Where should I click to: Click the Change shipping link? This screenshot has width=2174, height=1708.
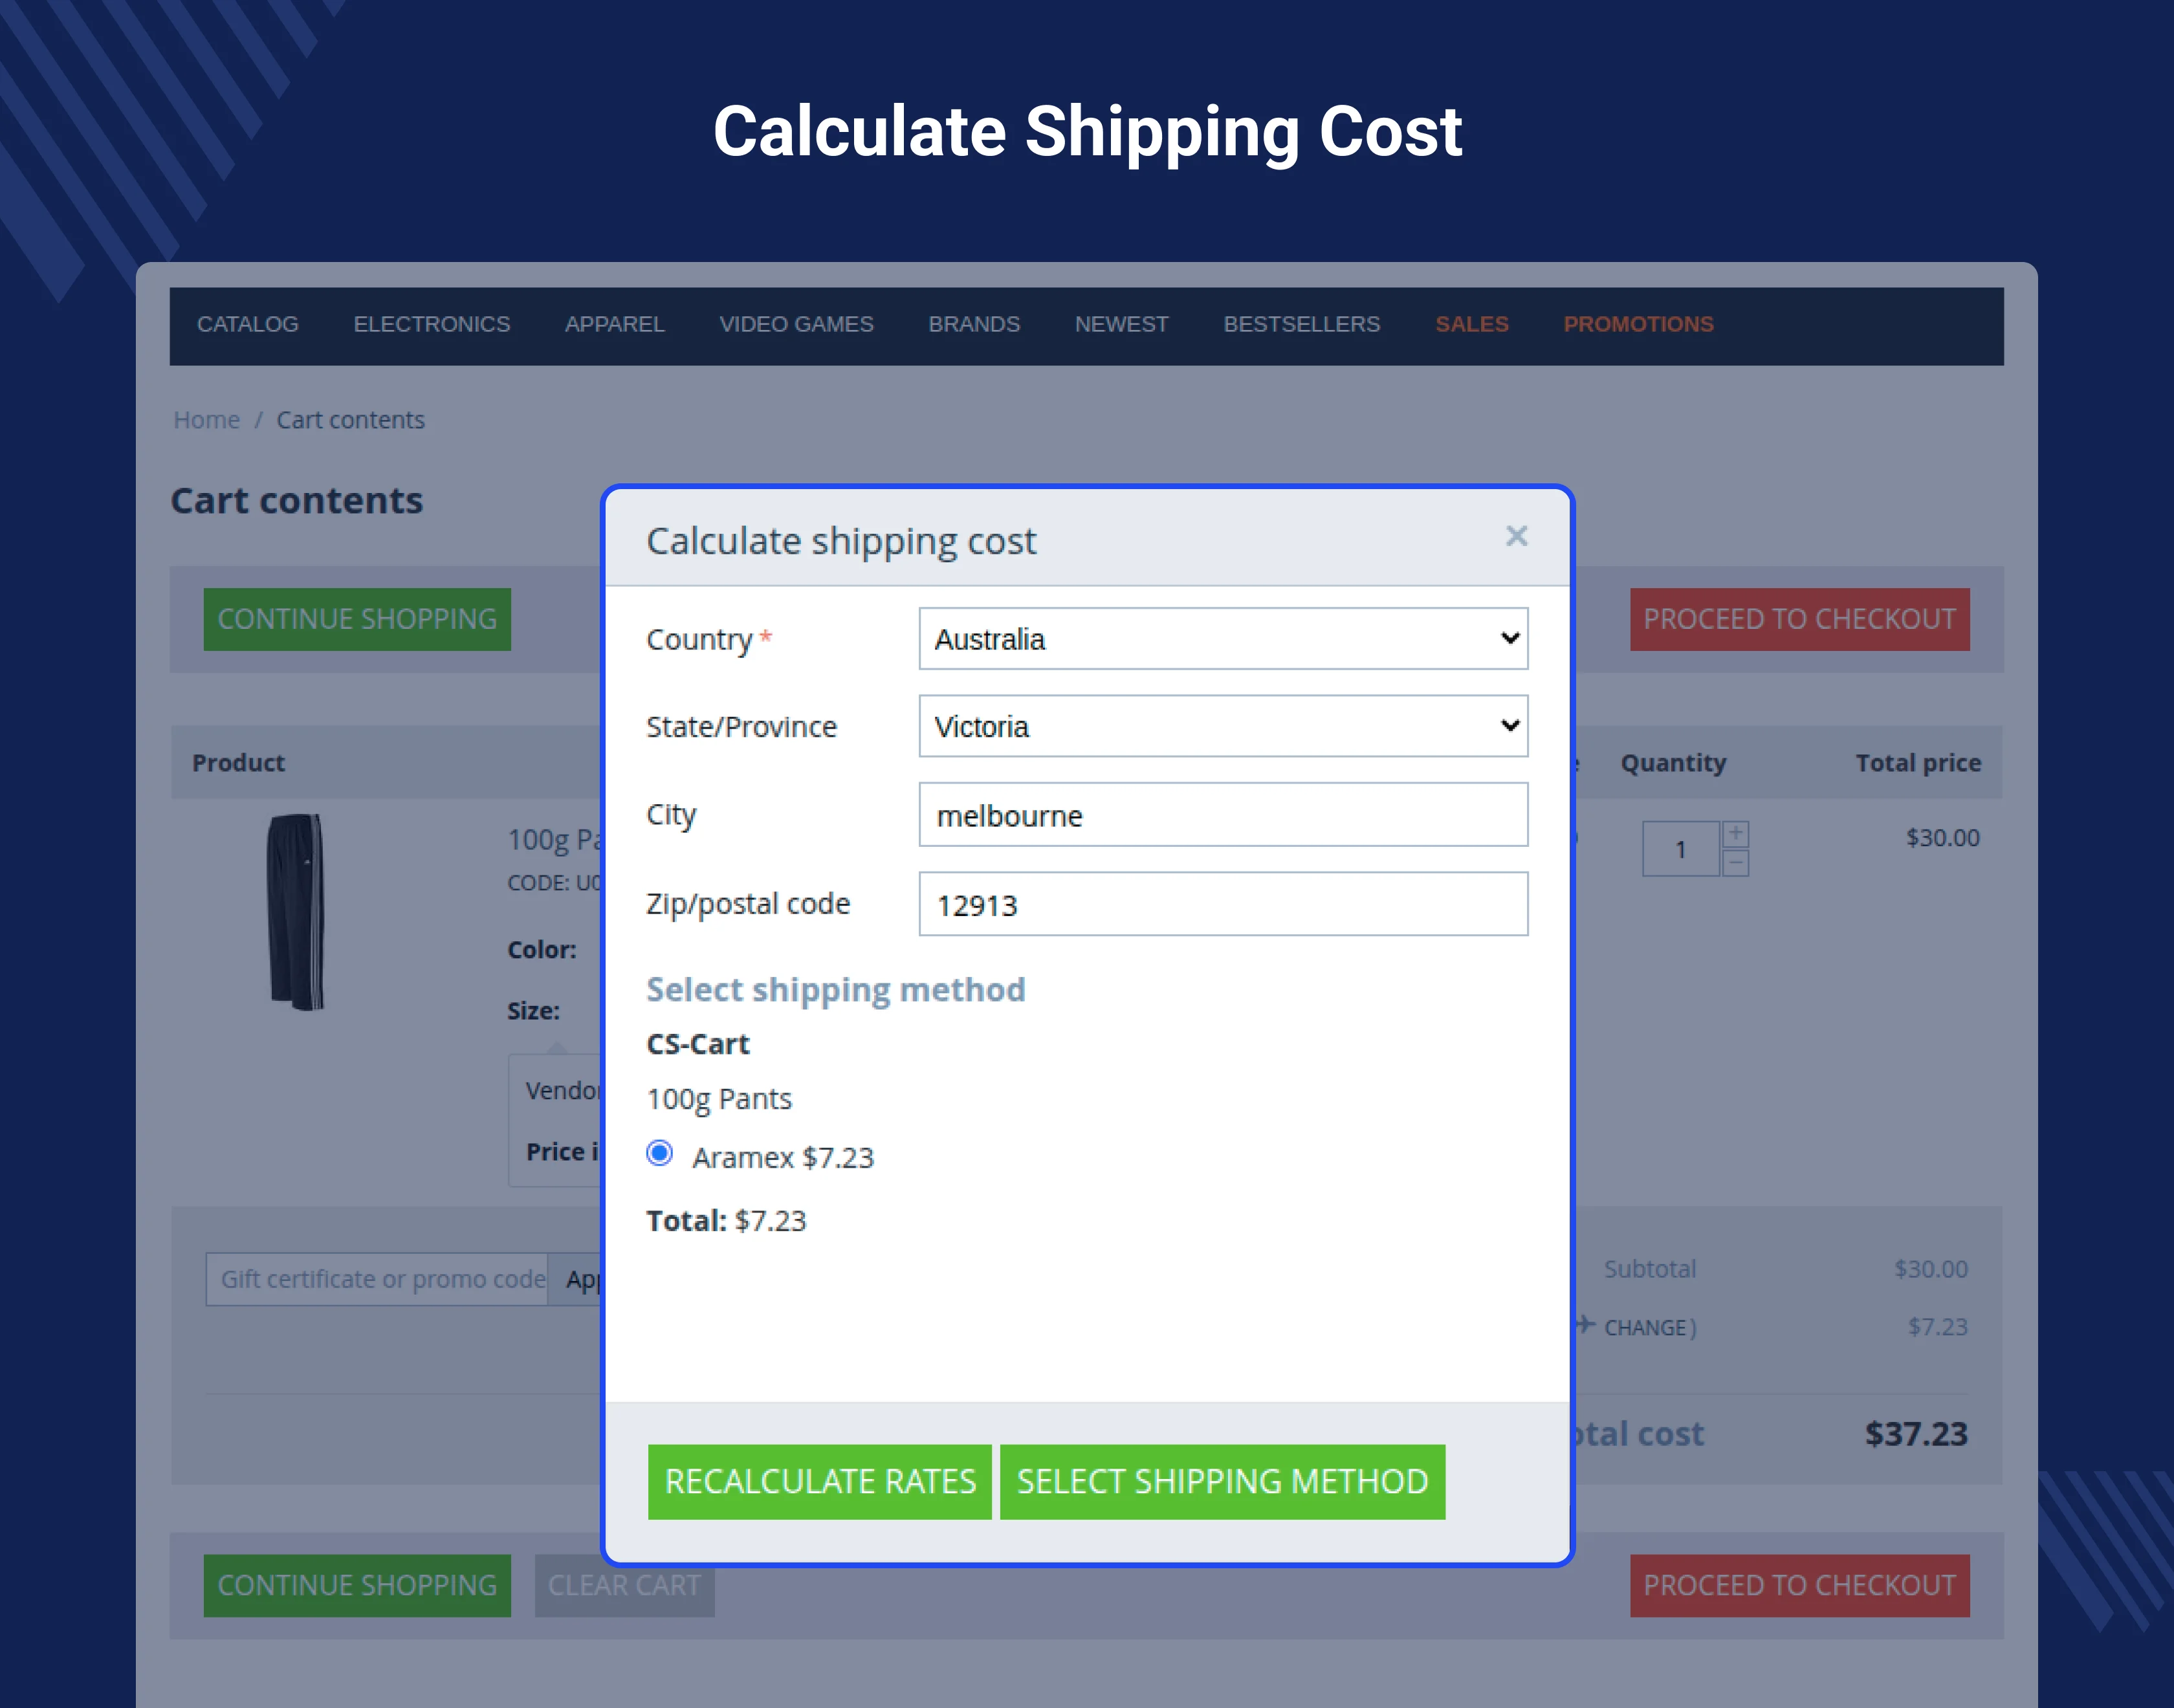pos(1646,1328)
